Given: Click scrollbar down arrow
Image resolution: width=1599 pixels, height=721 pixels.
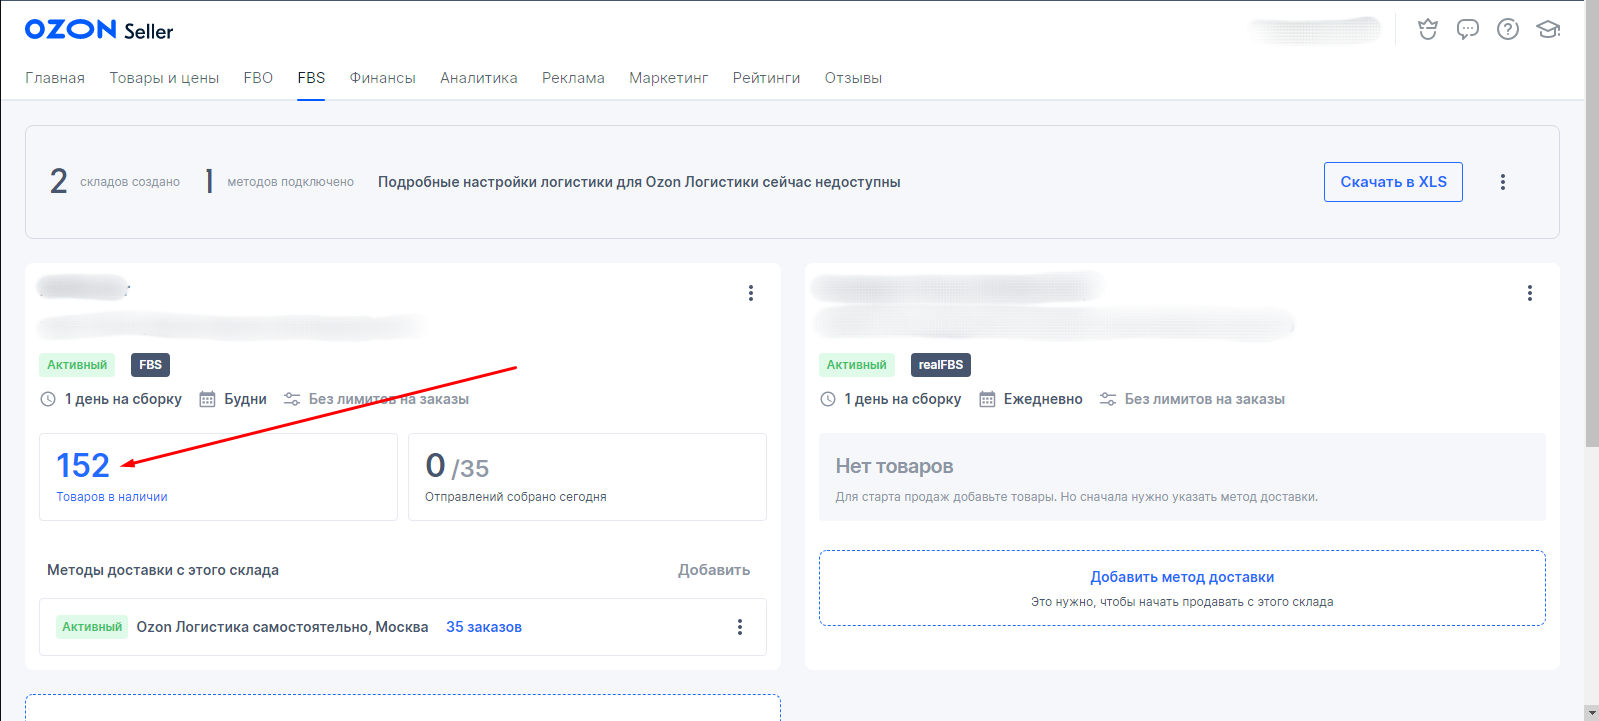Looking at the screenshot, I should (x=1592, y=713).
